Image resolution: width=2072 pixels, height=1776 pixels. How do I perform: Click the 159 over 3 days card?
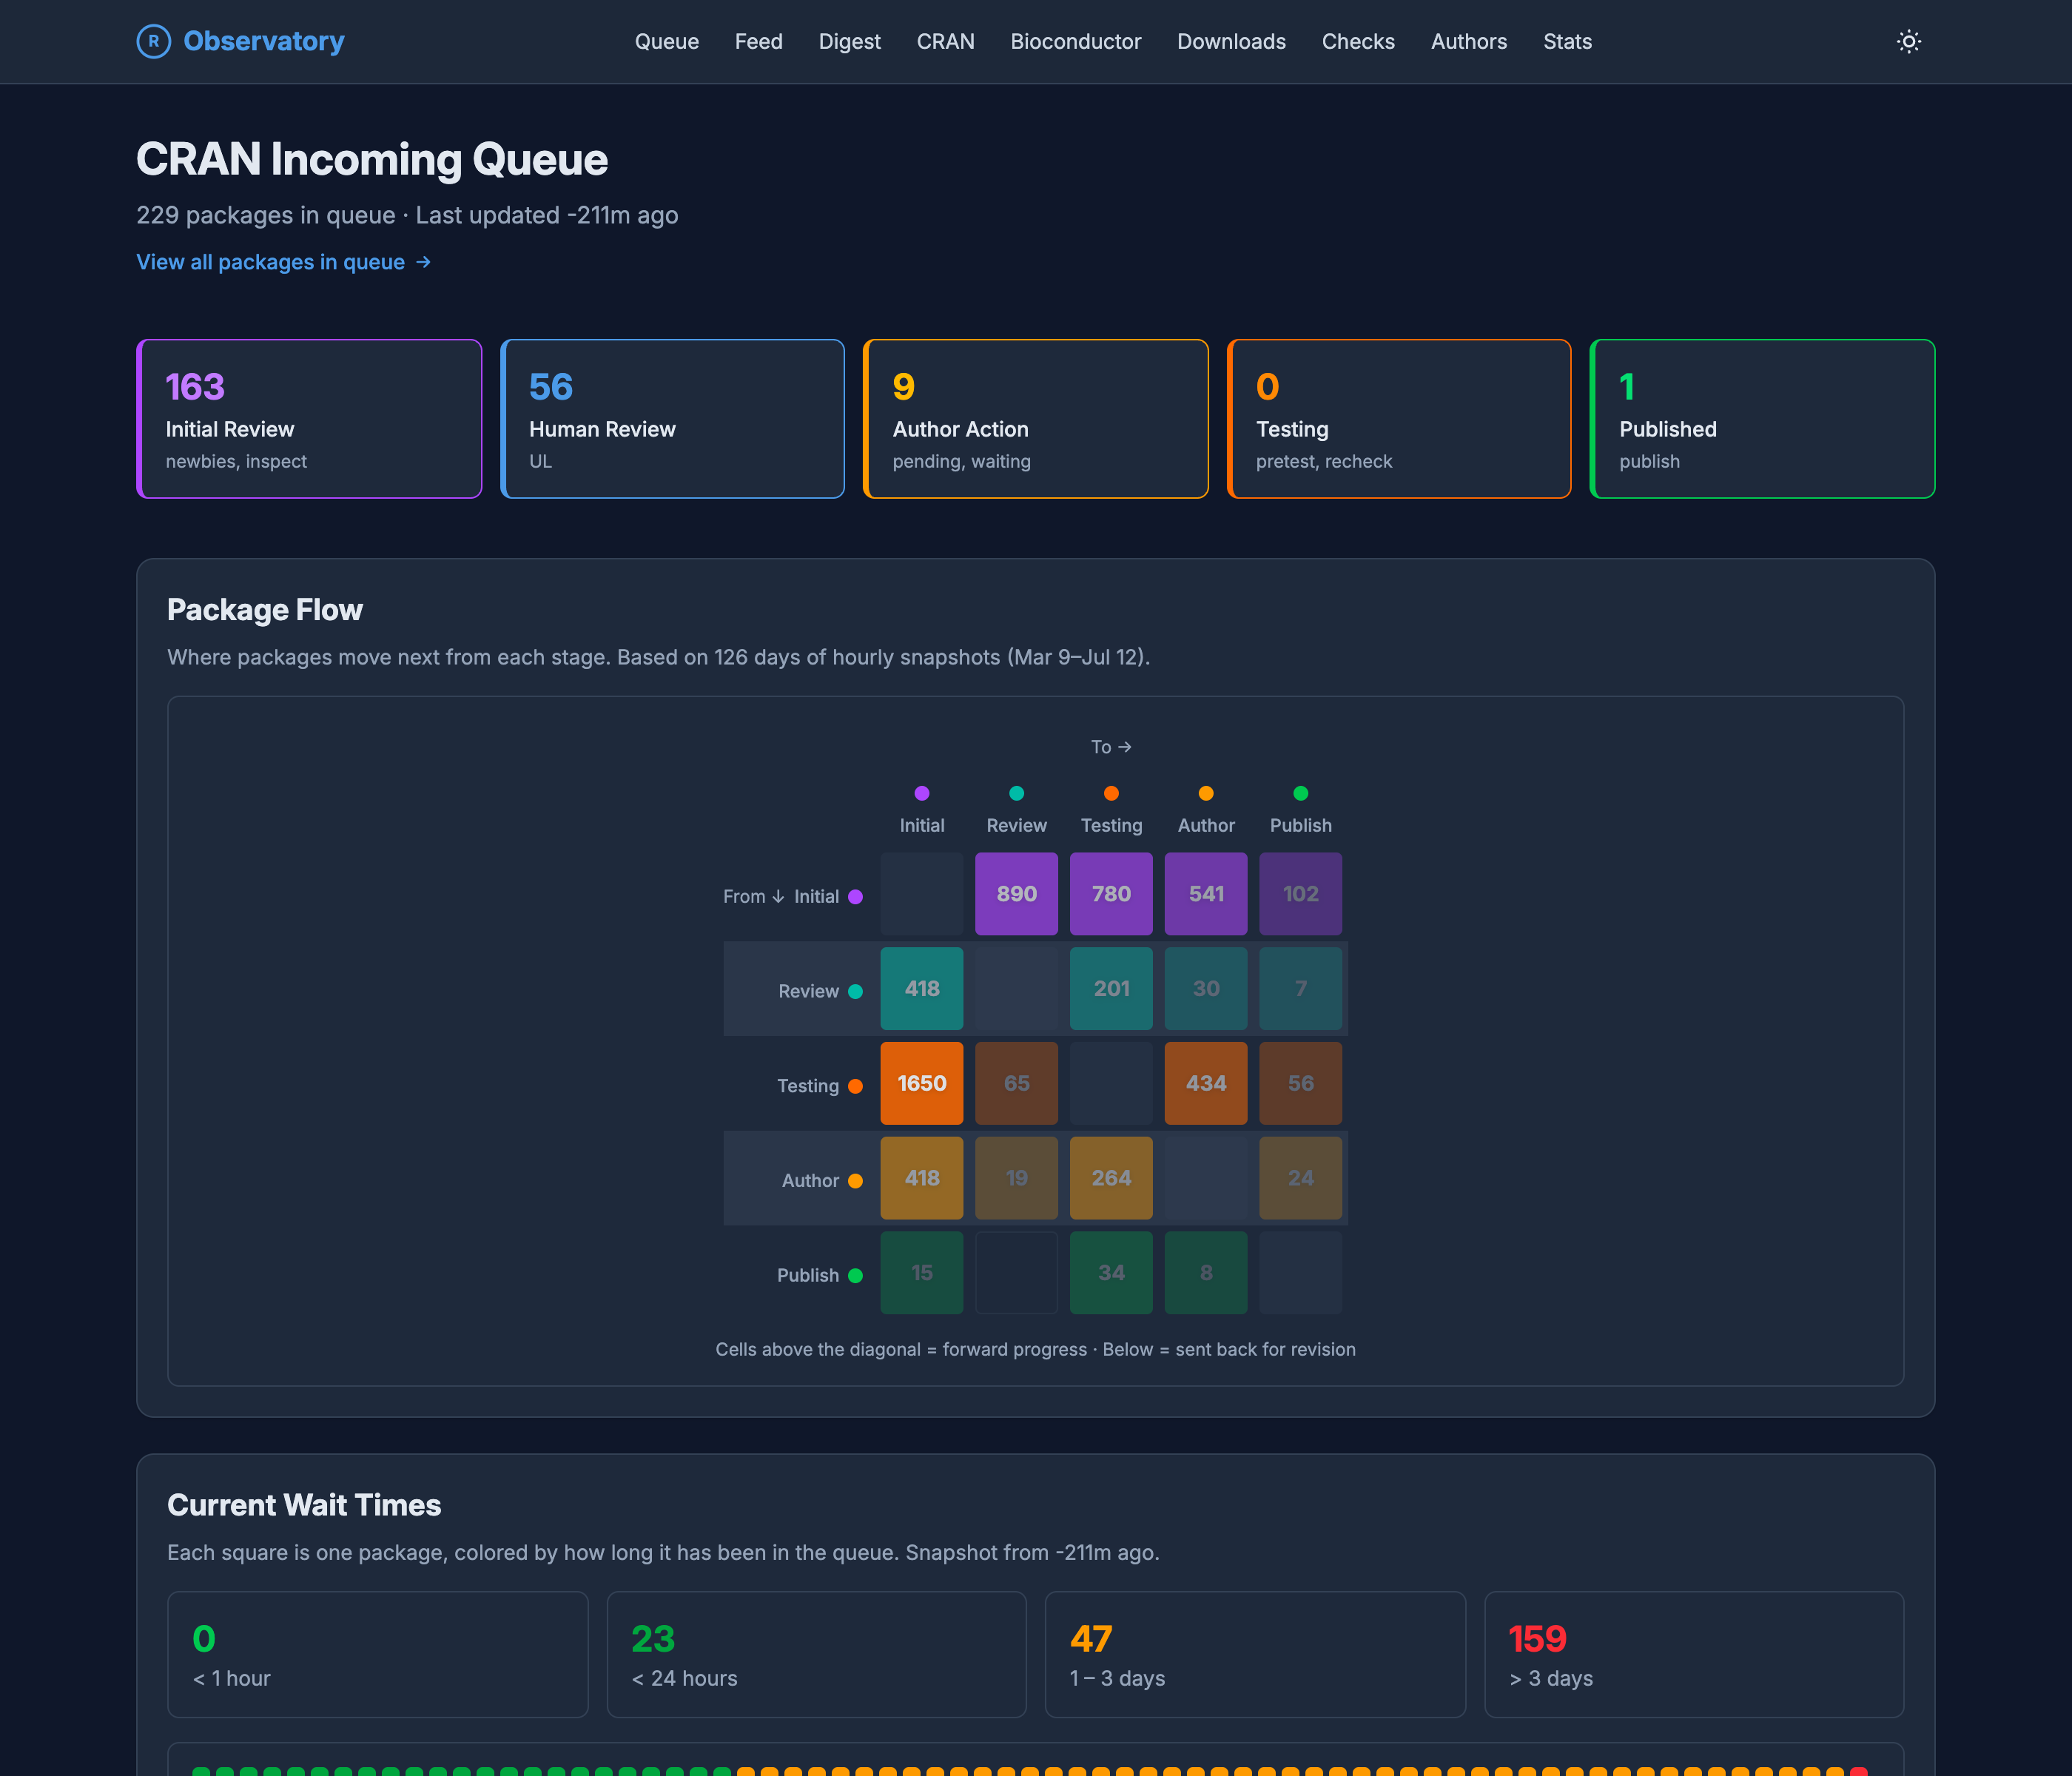1694,1654
